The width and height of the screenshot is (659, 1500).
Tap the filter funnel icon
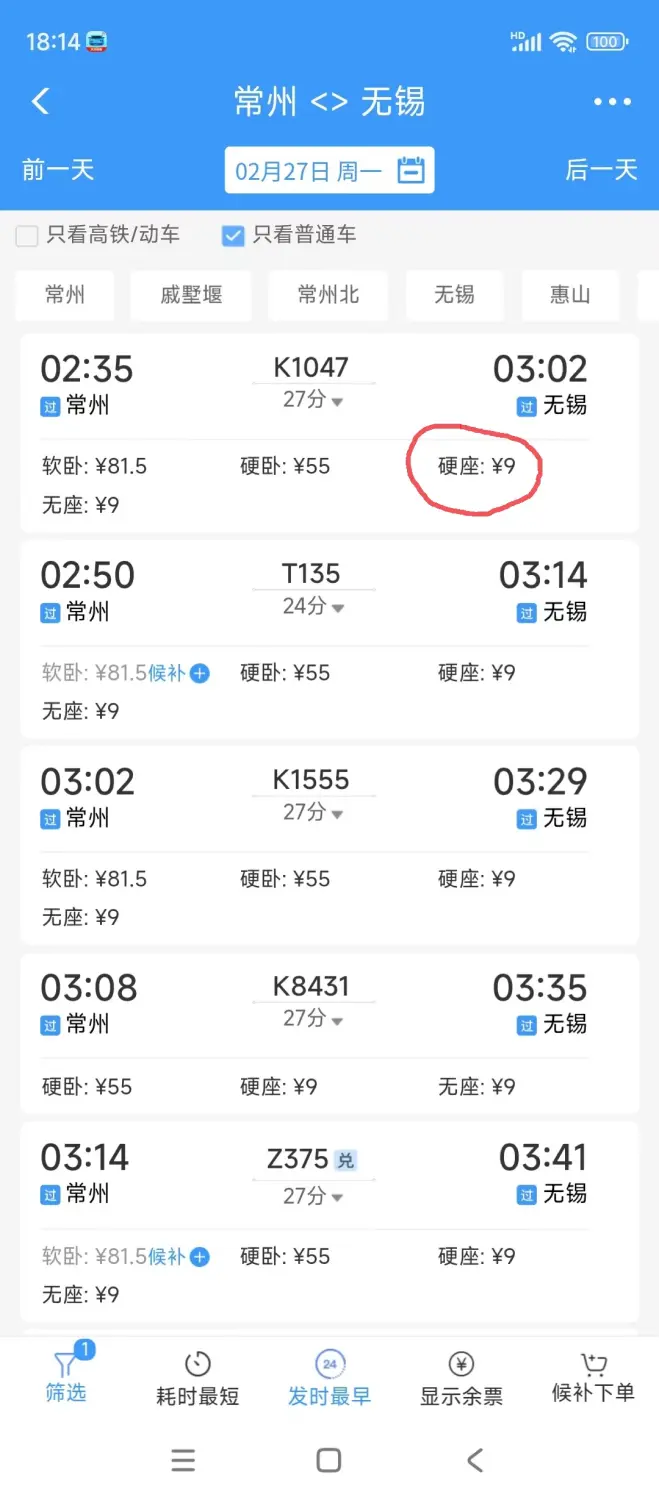[65, 1364]
